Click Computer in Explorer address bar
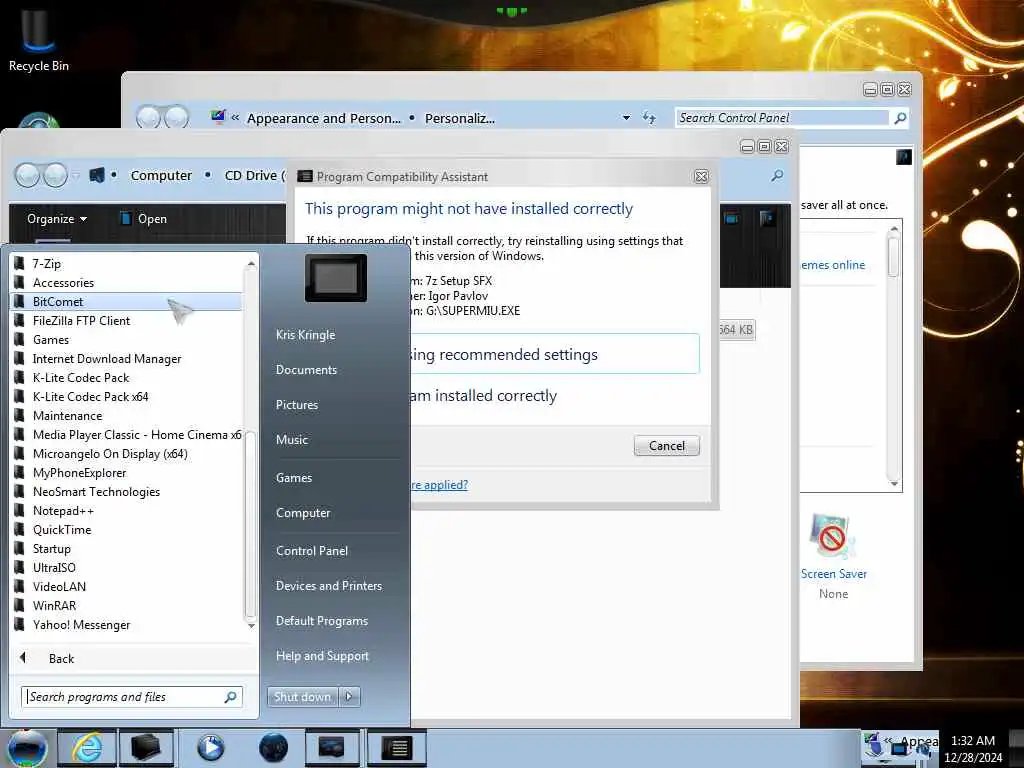1024x768 pixels. point(161,176)
